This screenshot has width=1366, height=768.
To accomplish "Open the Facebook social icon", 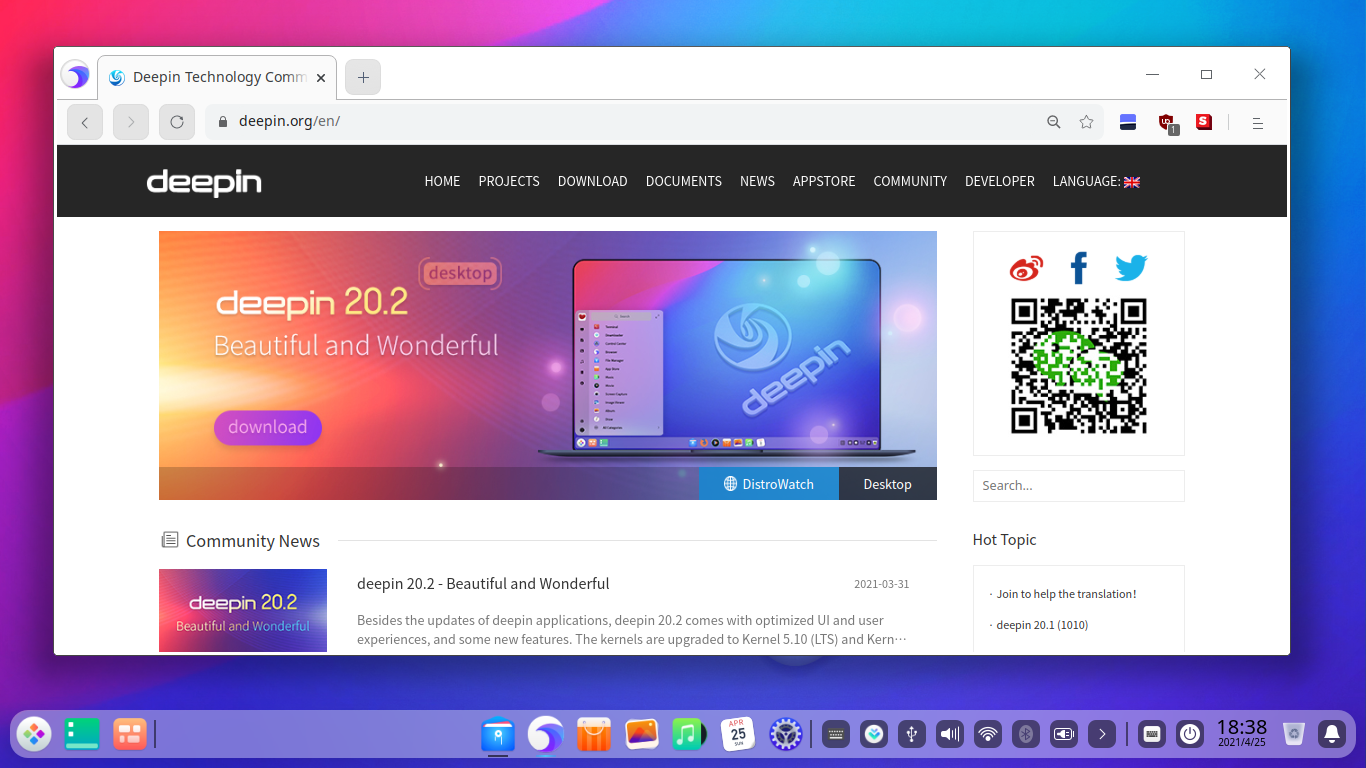I will 1078,268.
